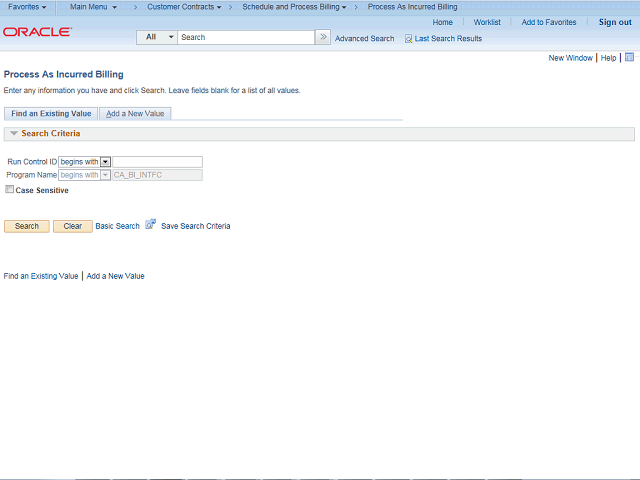The image size is (640, 480).
Task: Tick the Case Sensitive checkbox
Action: pyautogui.click(x=9, y=189)
